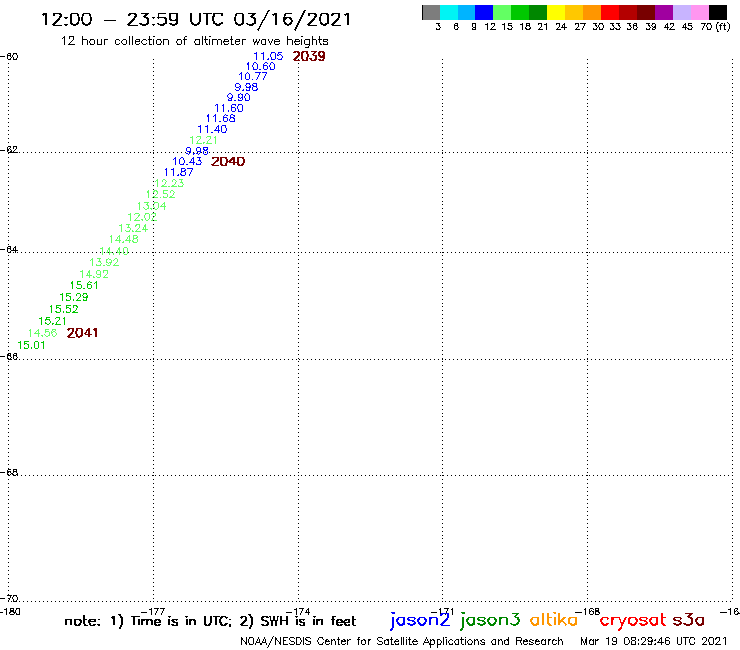Click the -68 latitude axis label

click(9, 472)
